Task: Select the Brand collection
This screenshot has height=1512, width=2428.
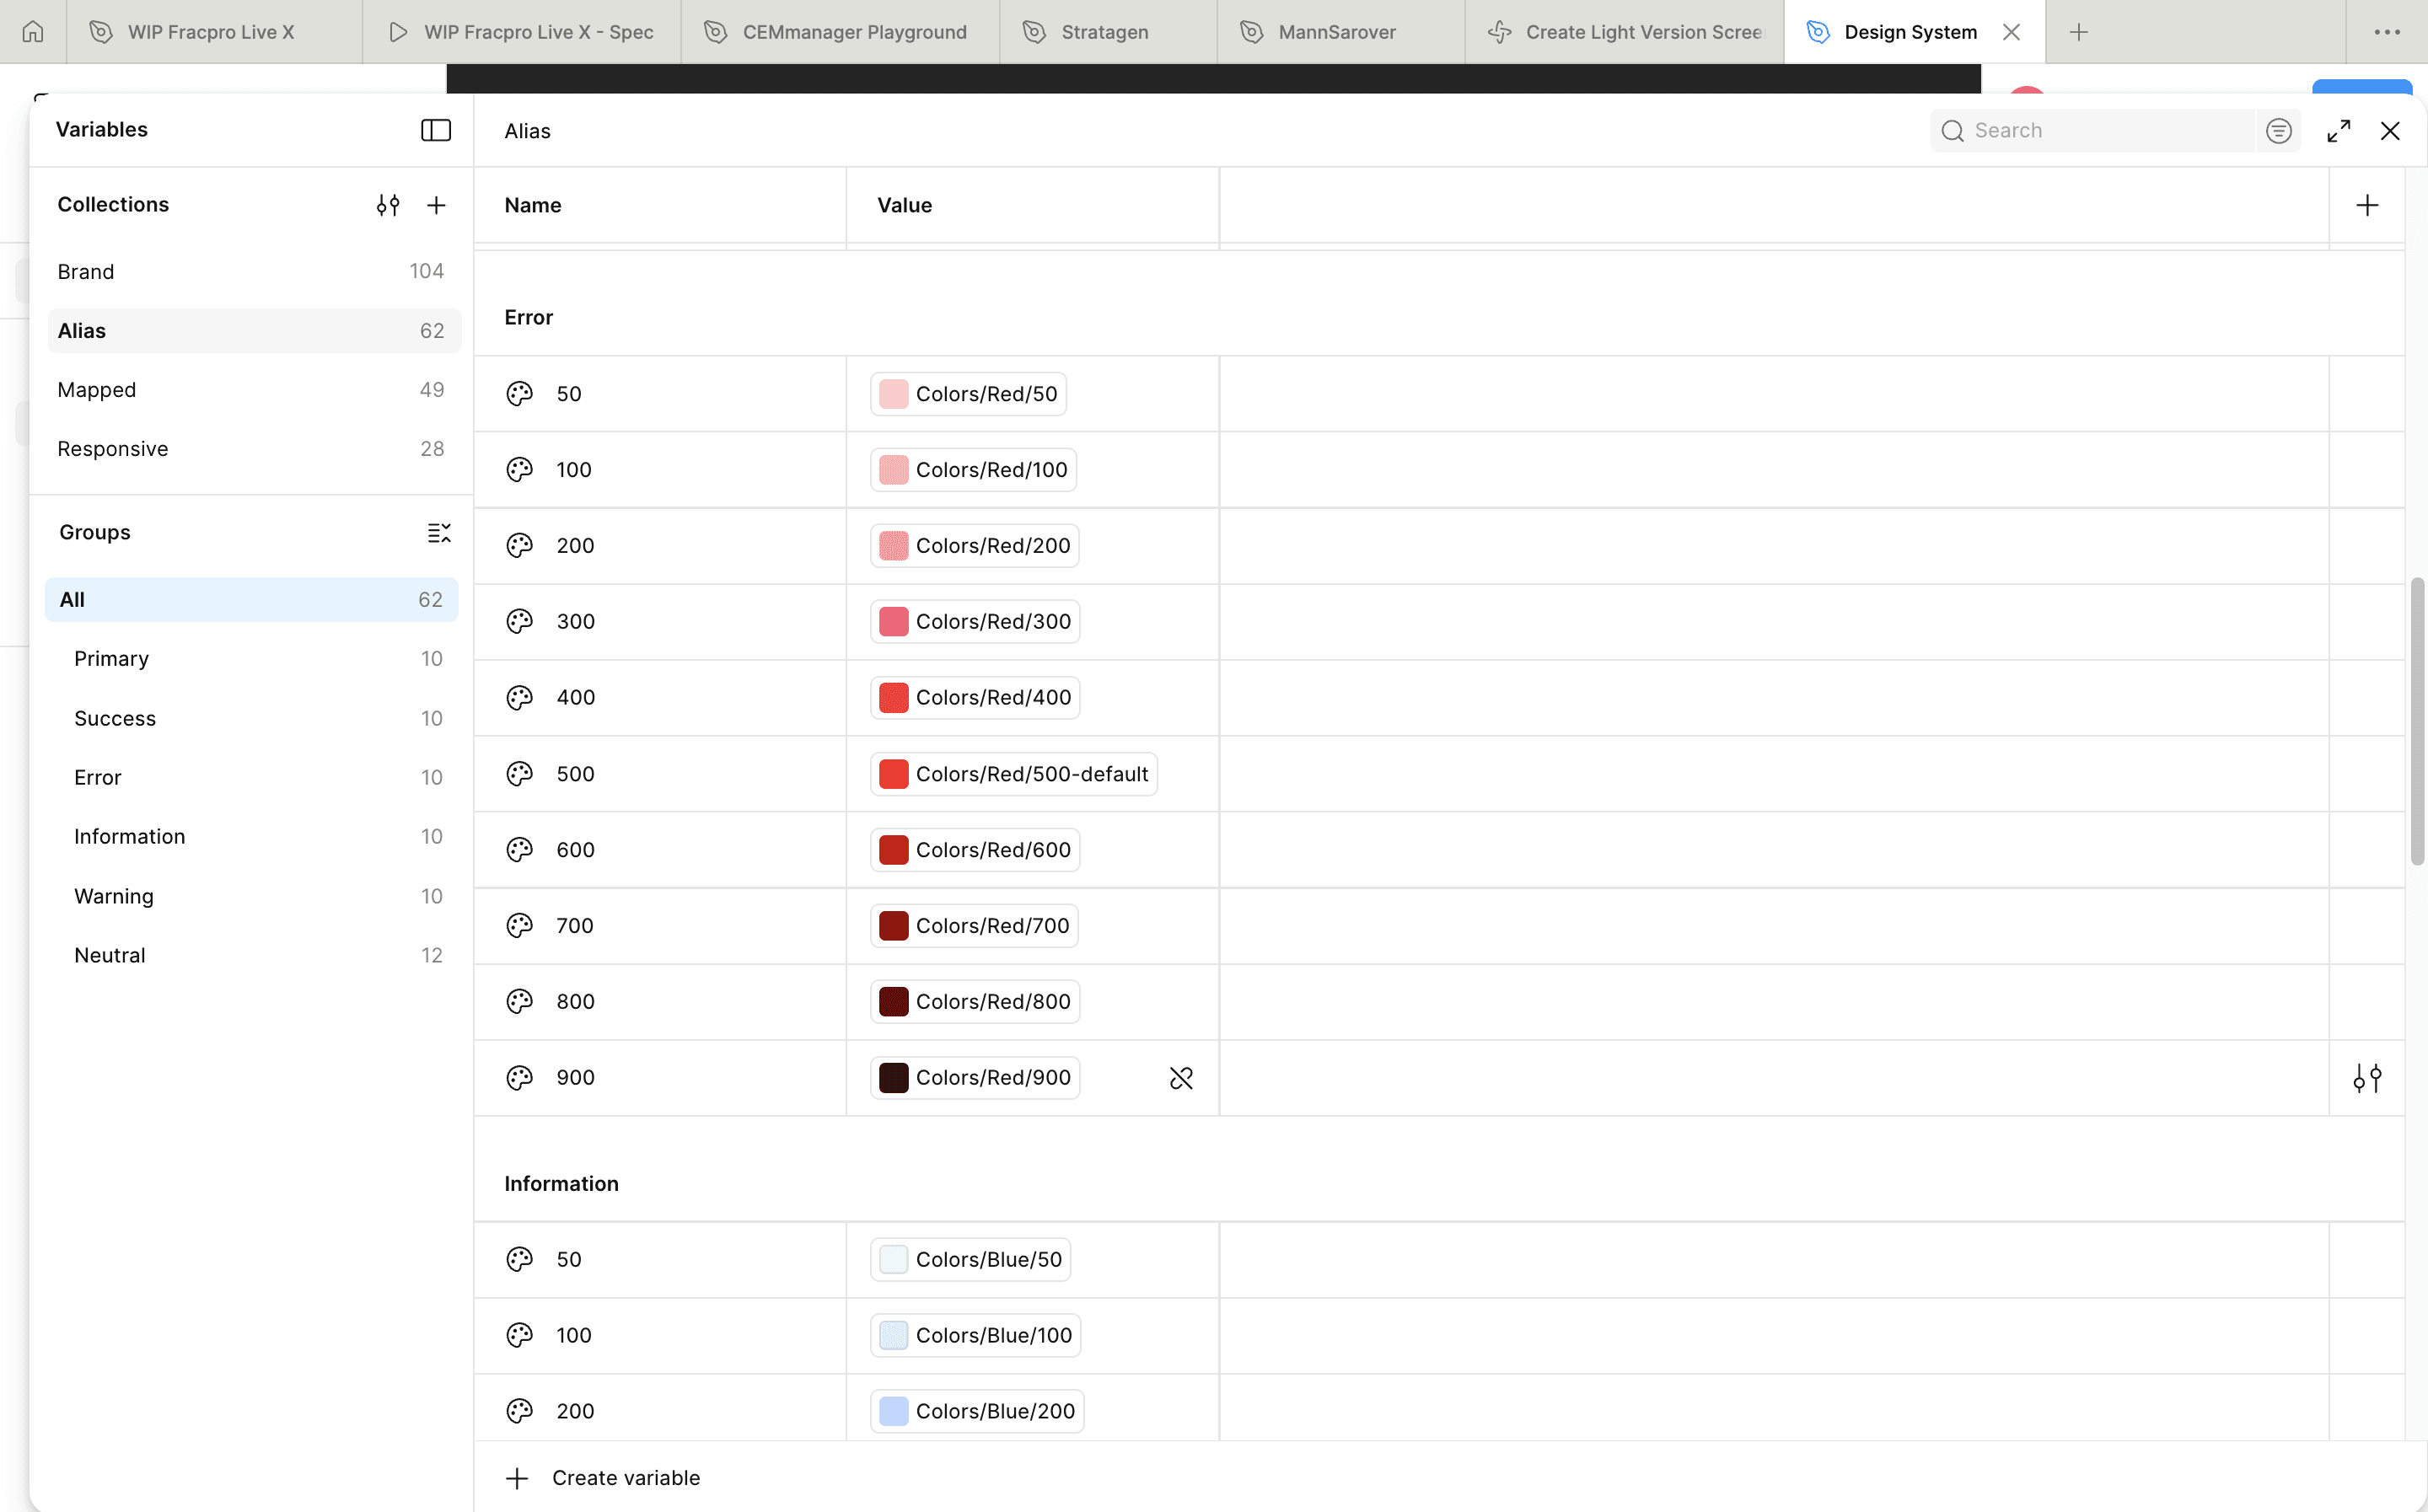Action: [x=86, y=271]
